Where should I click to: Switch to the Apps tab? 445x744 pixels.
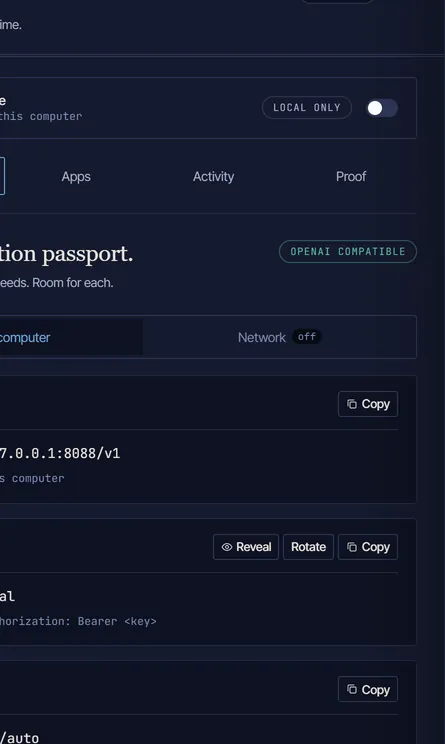pos(76,177)
